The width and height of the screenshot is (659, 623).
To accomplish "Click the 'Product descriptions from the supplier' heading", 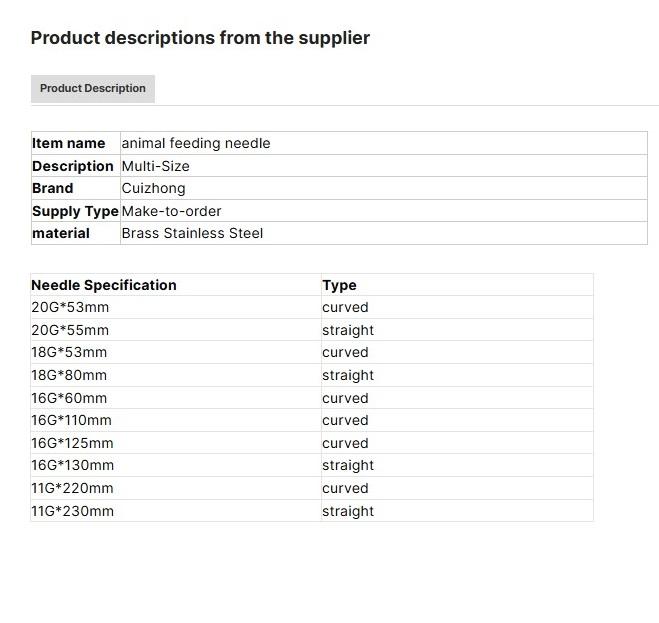I will pyautogui.click(x=200, y=38).
